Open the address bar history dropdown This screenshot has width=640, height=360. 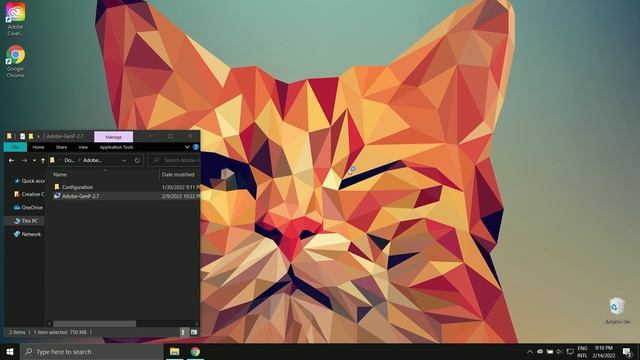click(124, 160)
